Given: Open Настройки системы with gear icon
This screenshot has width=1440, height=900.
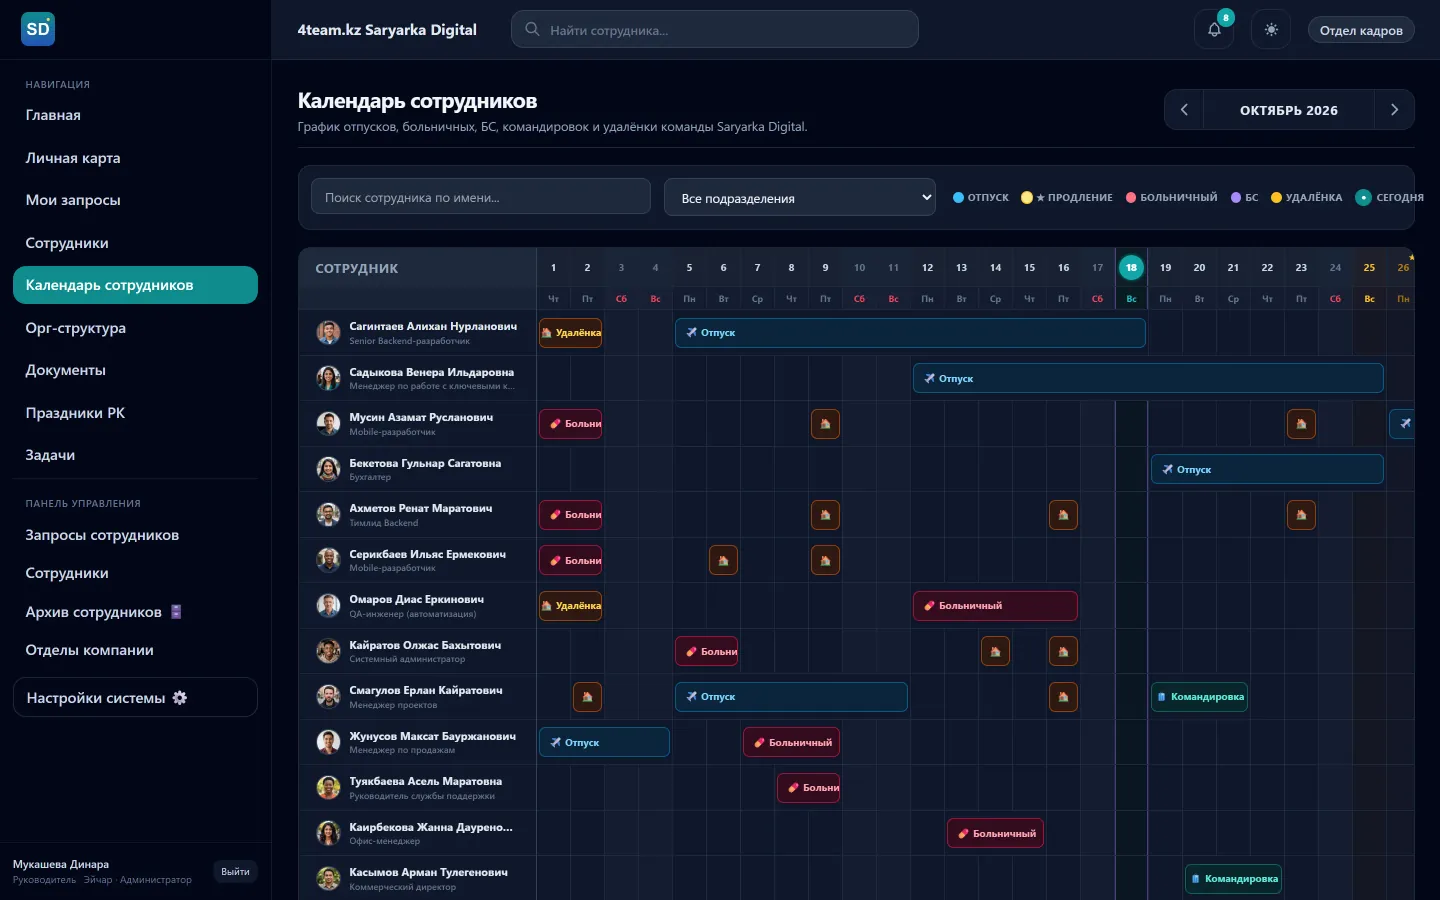Looking at the screenshot, I should [x=135, y=698].
